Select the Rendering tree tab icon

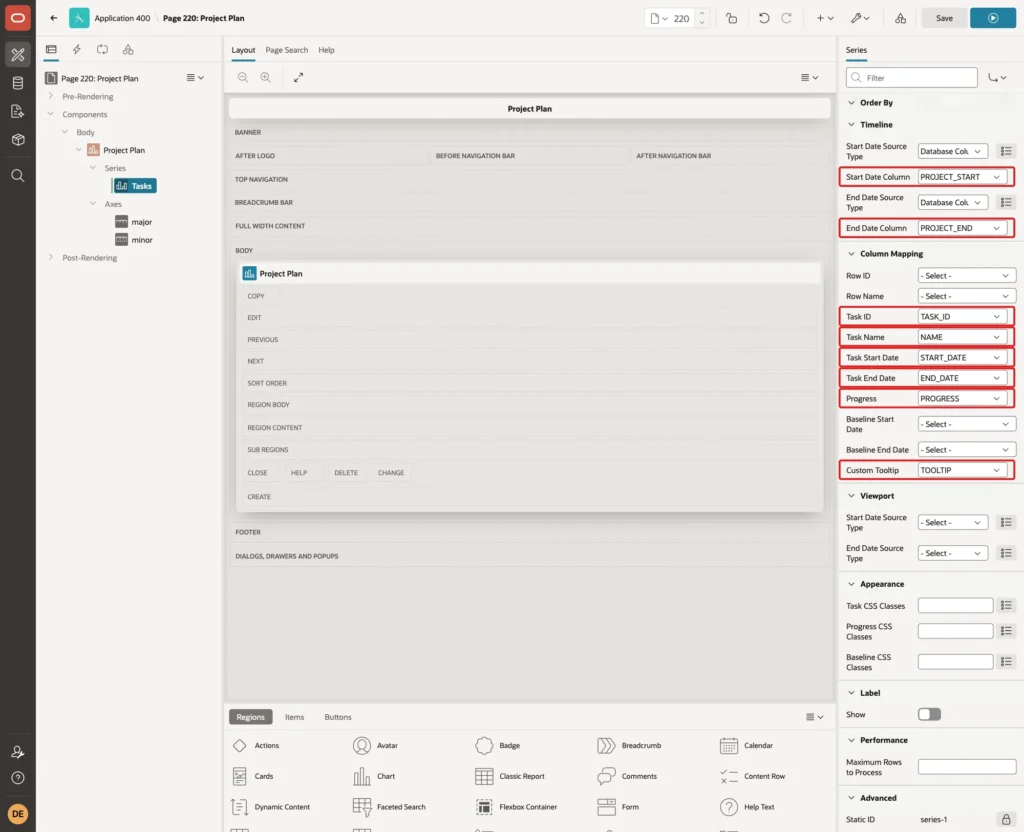pyautogui.click(x=51, y=50)
